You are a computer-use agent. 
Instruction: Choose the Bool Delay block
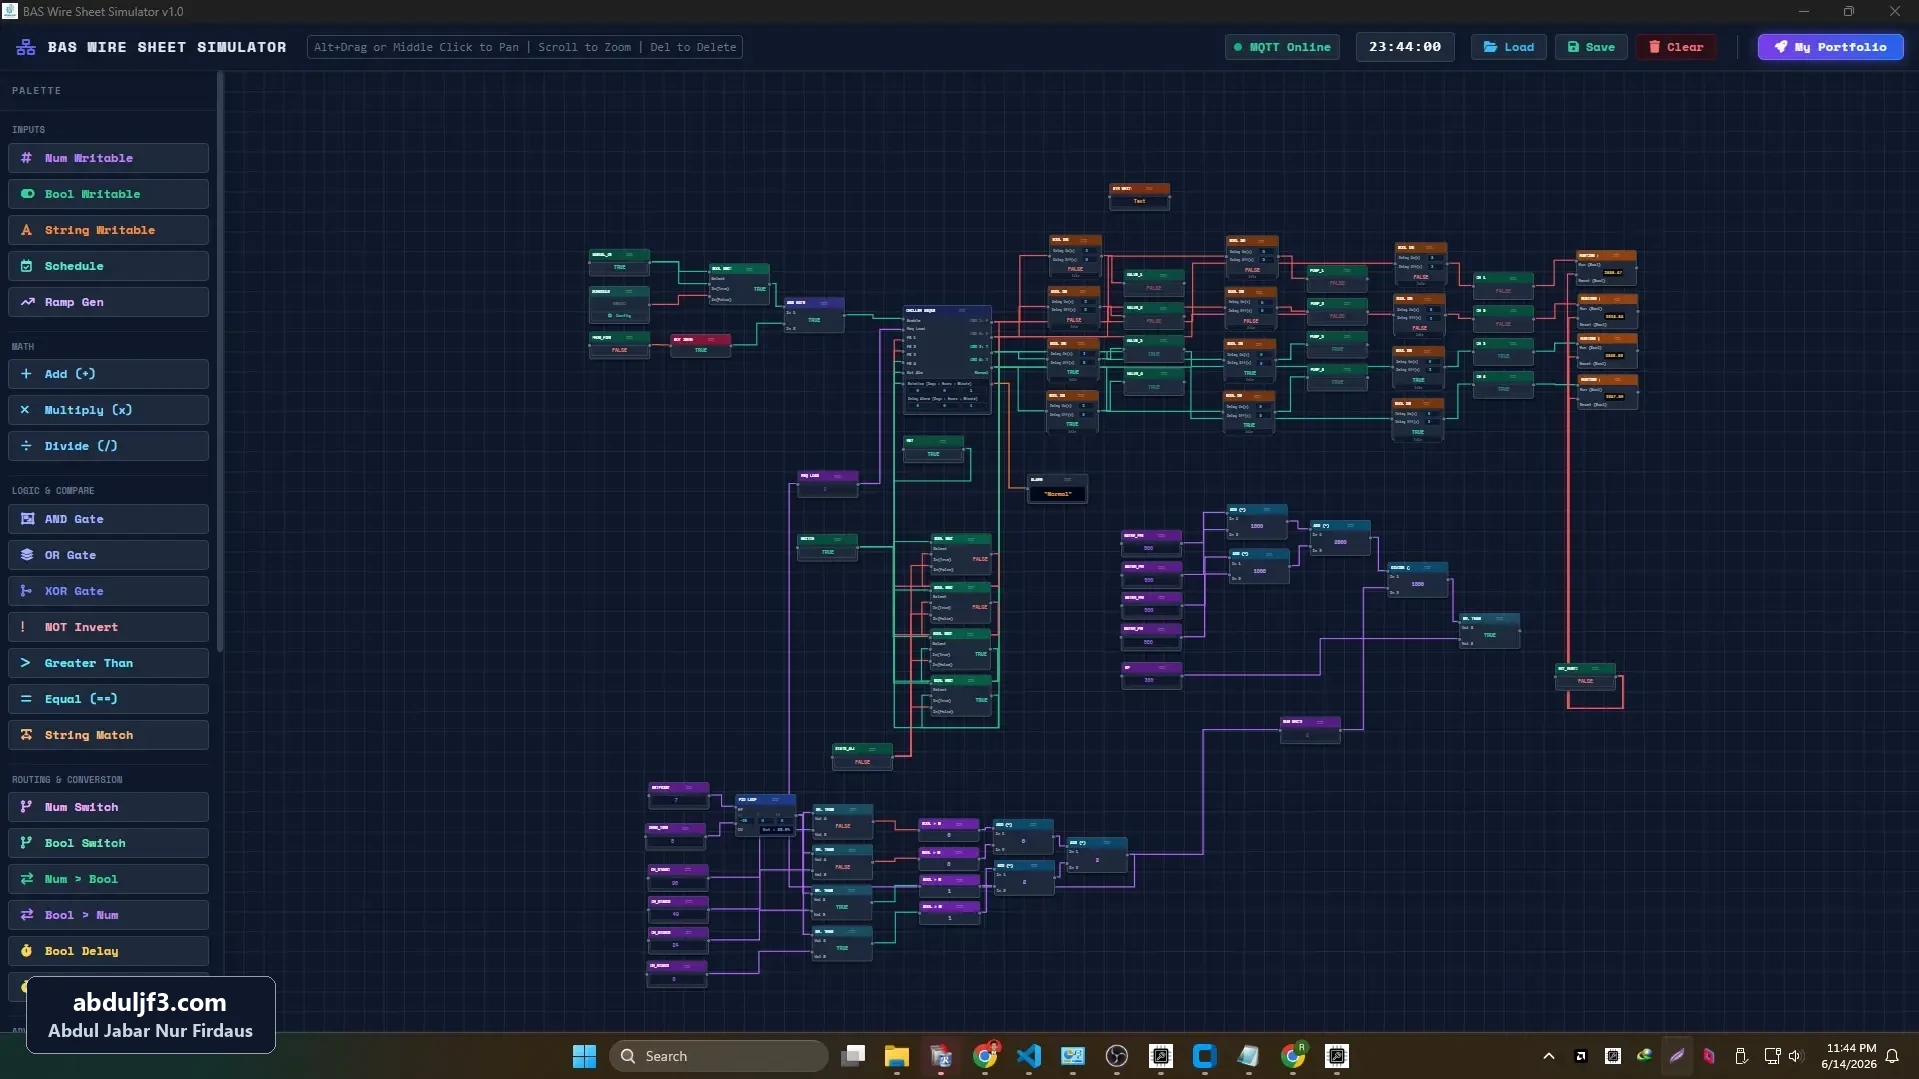pos(108,951)
